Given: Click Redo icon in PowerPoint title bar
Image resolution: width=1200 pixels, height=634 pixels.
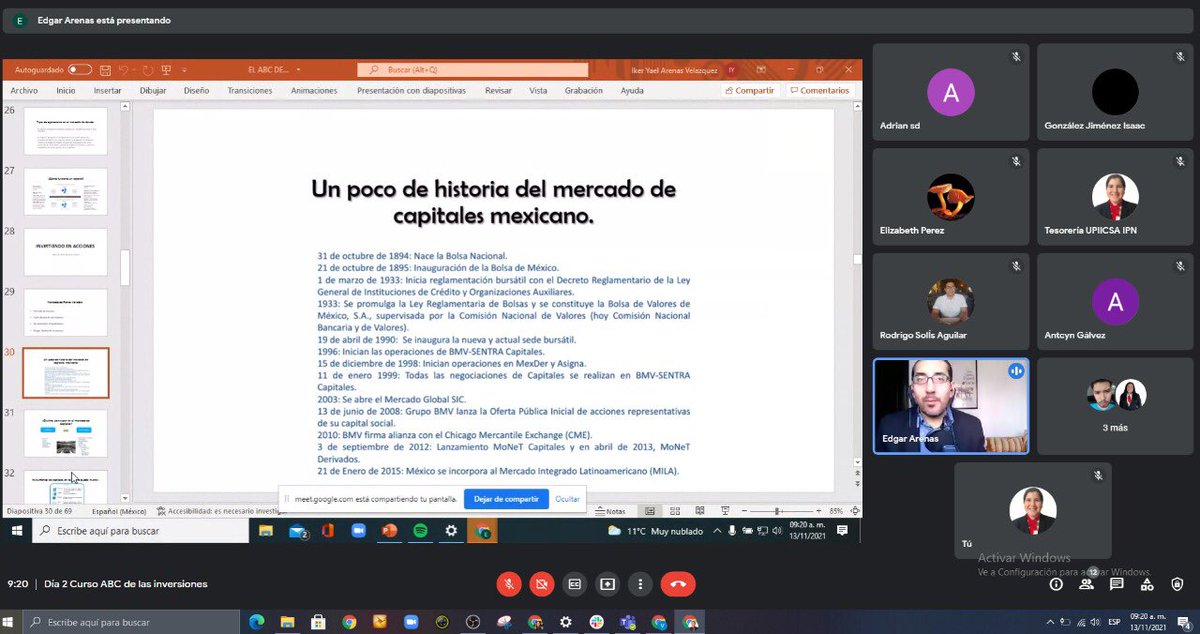Looking at the screenshot, I should 148,70.
